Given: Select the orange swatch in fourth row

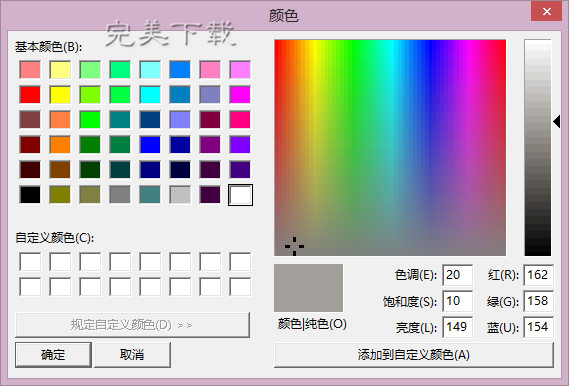Looking at the screenshot, I should point(60,145).
